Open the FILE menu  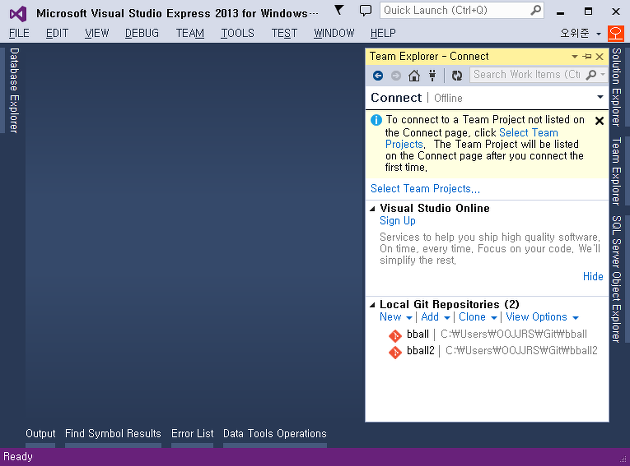click(19, 33)
